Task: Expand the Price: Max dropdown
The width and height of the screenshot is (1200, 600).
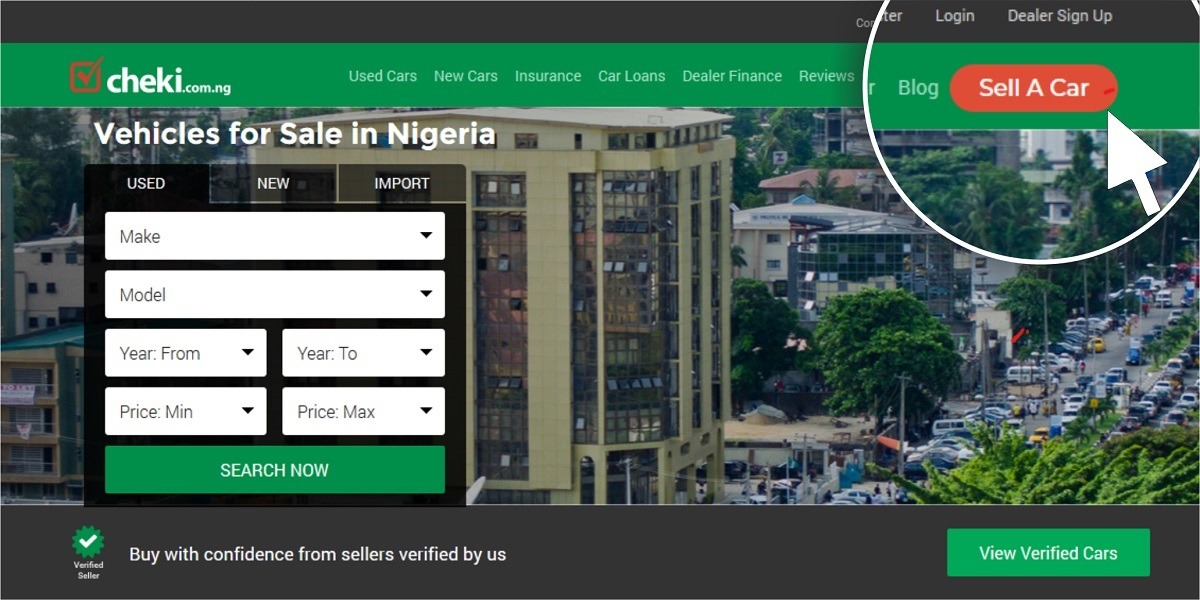Action: pyautogui.click(x=364, y=411)
